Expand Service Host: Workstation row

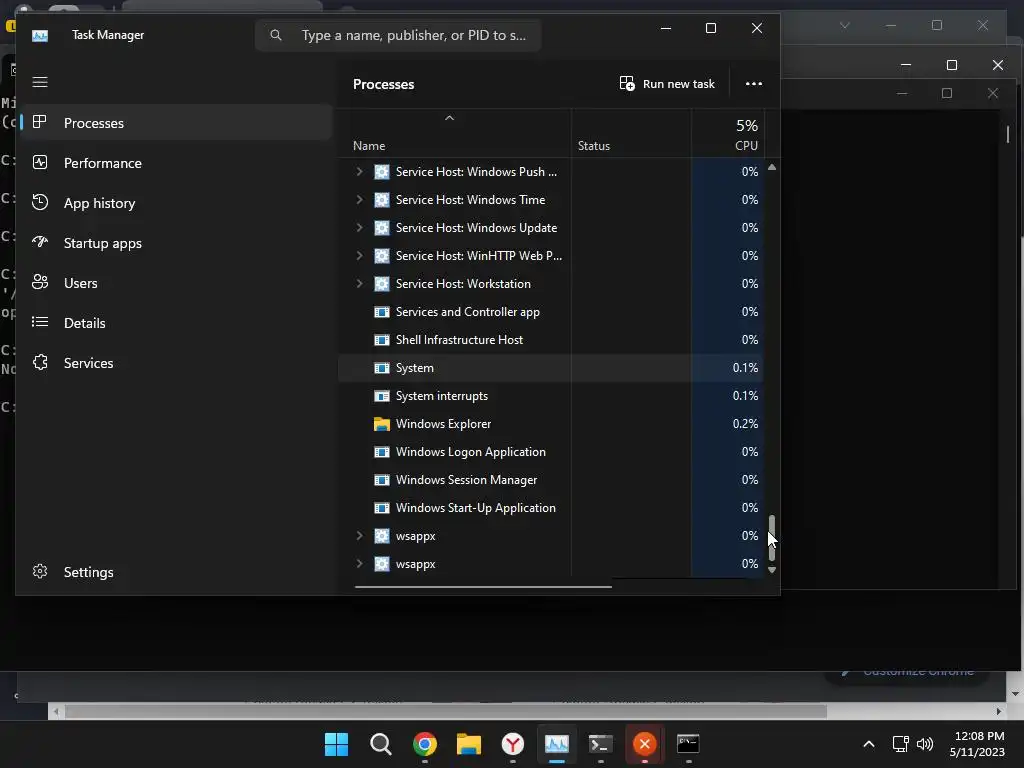click(x=359, y=283)
